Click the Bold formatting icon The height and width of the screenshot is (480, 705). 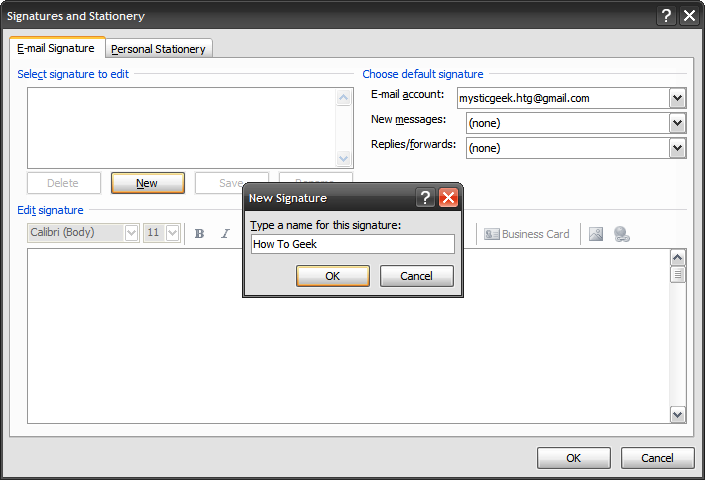click(199, 234)
